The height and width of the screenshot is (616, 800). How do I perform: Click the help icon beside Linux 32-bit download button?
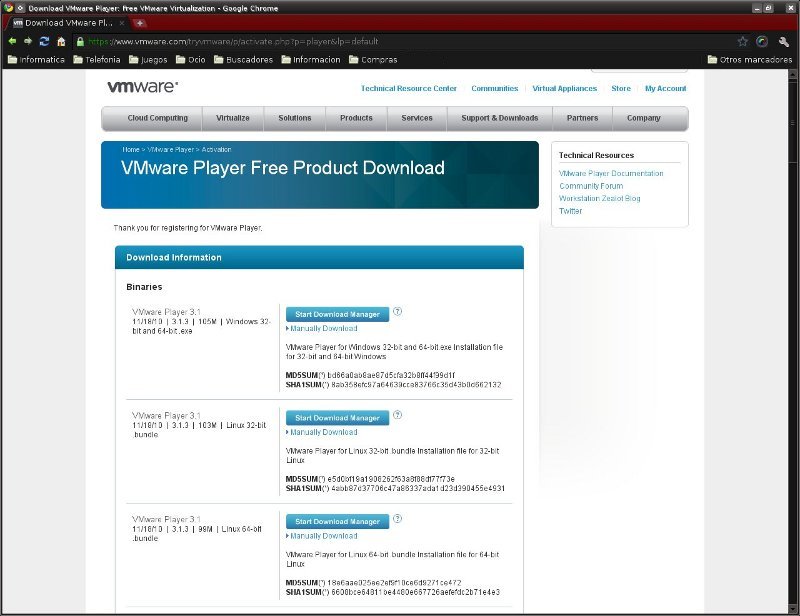pyautogui.click(x=397, y=415)
